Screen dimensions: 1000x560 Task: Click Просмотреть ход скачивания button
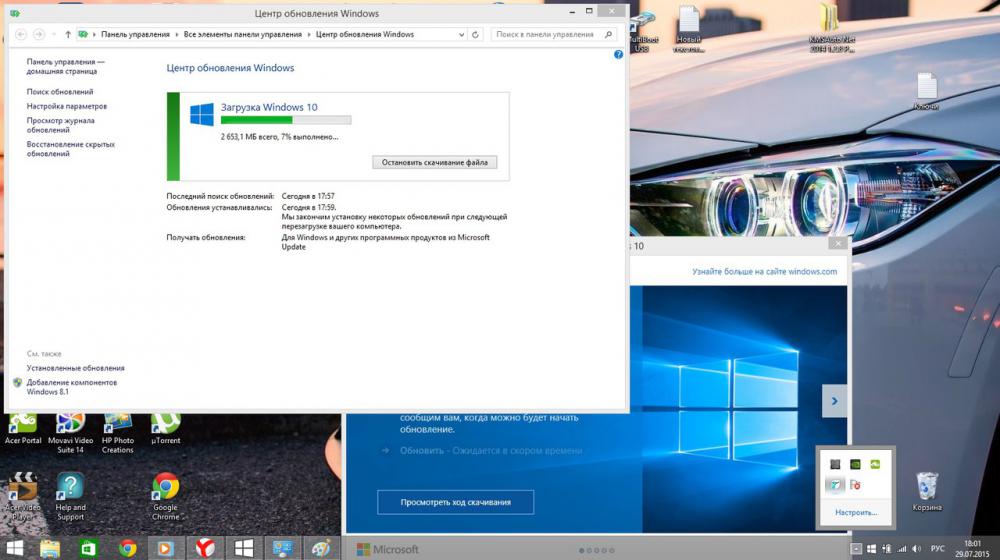tap(455, 502)
